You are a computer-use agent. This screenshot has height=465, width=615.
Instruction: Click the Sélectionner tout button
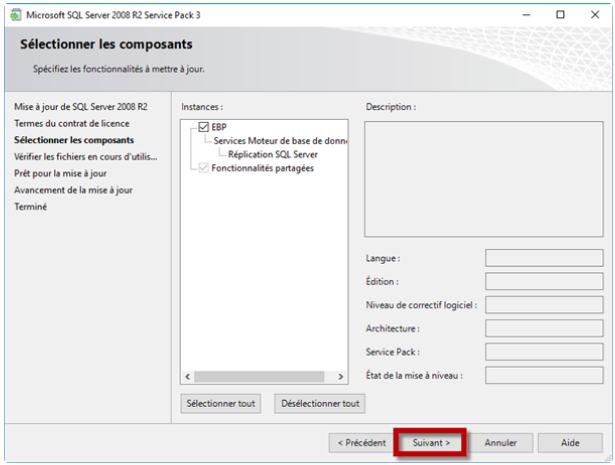point(221,403)
